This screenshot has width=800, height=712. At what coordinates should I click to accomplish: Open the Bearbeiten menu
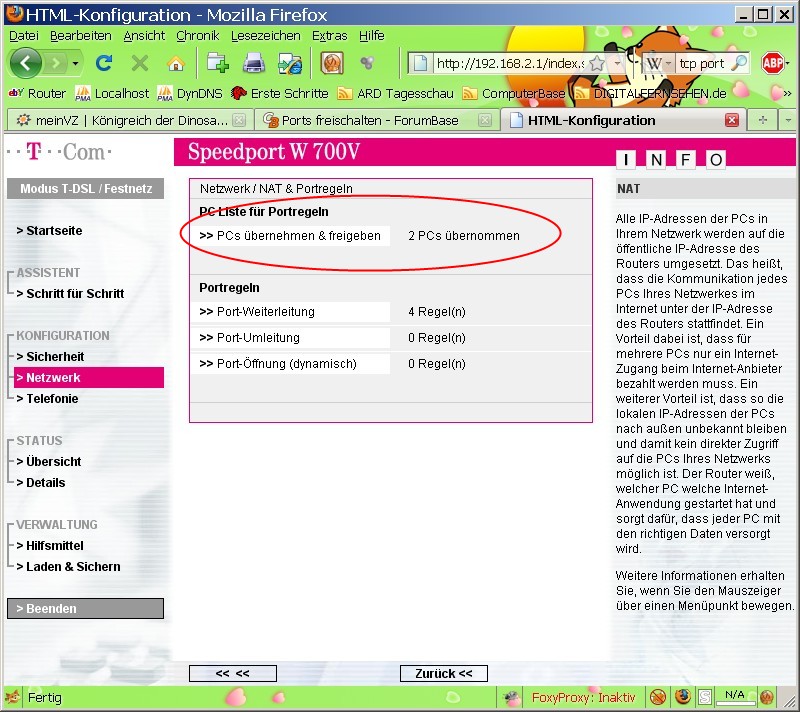tap(81, 36)
